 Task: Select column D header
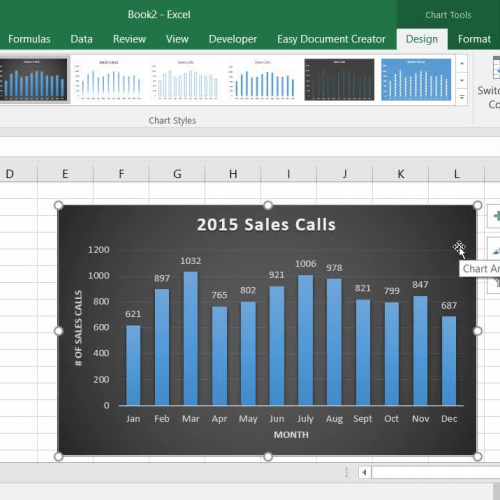(18, 174)
